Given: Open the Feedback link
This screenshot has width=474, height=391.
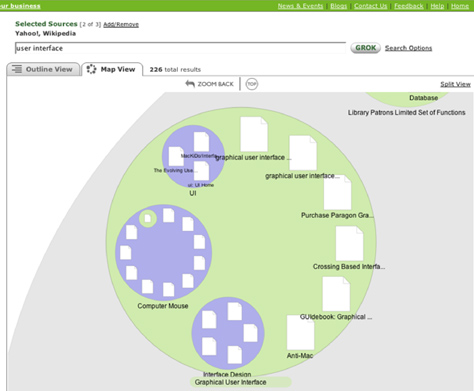Looking at the screenshot, I should [409, 6].
